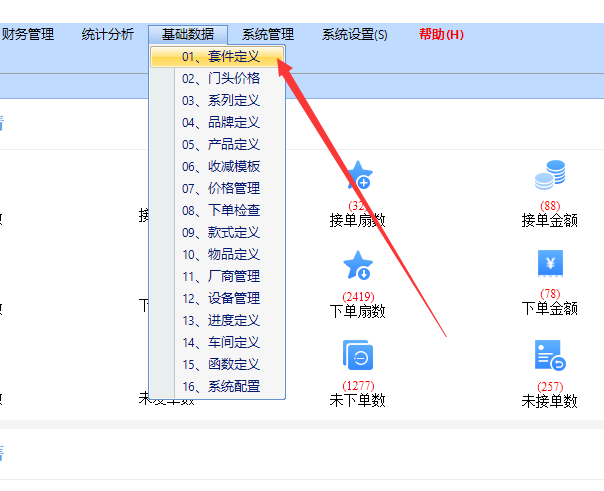Click the 未下单数 label text
Viewport: 604px width, 491px height.
358,401
